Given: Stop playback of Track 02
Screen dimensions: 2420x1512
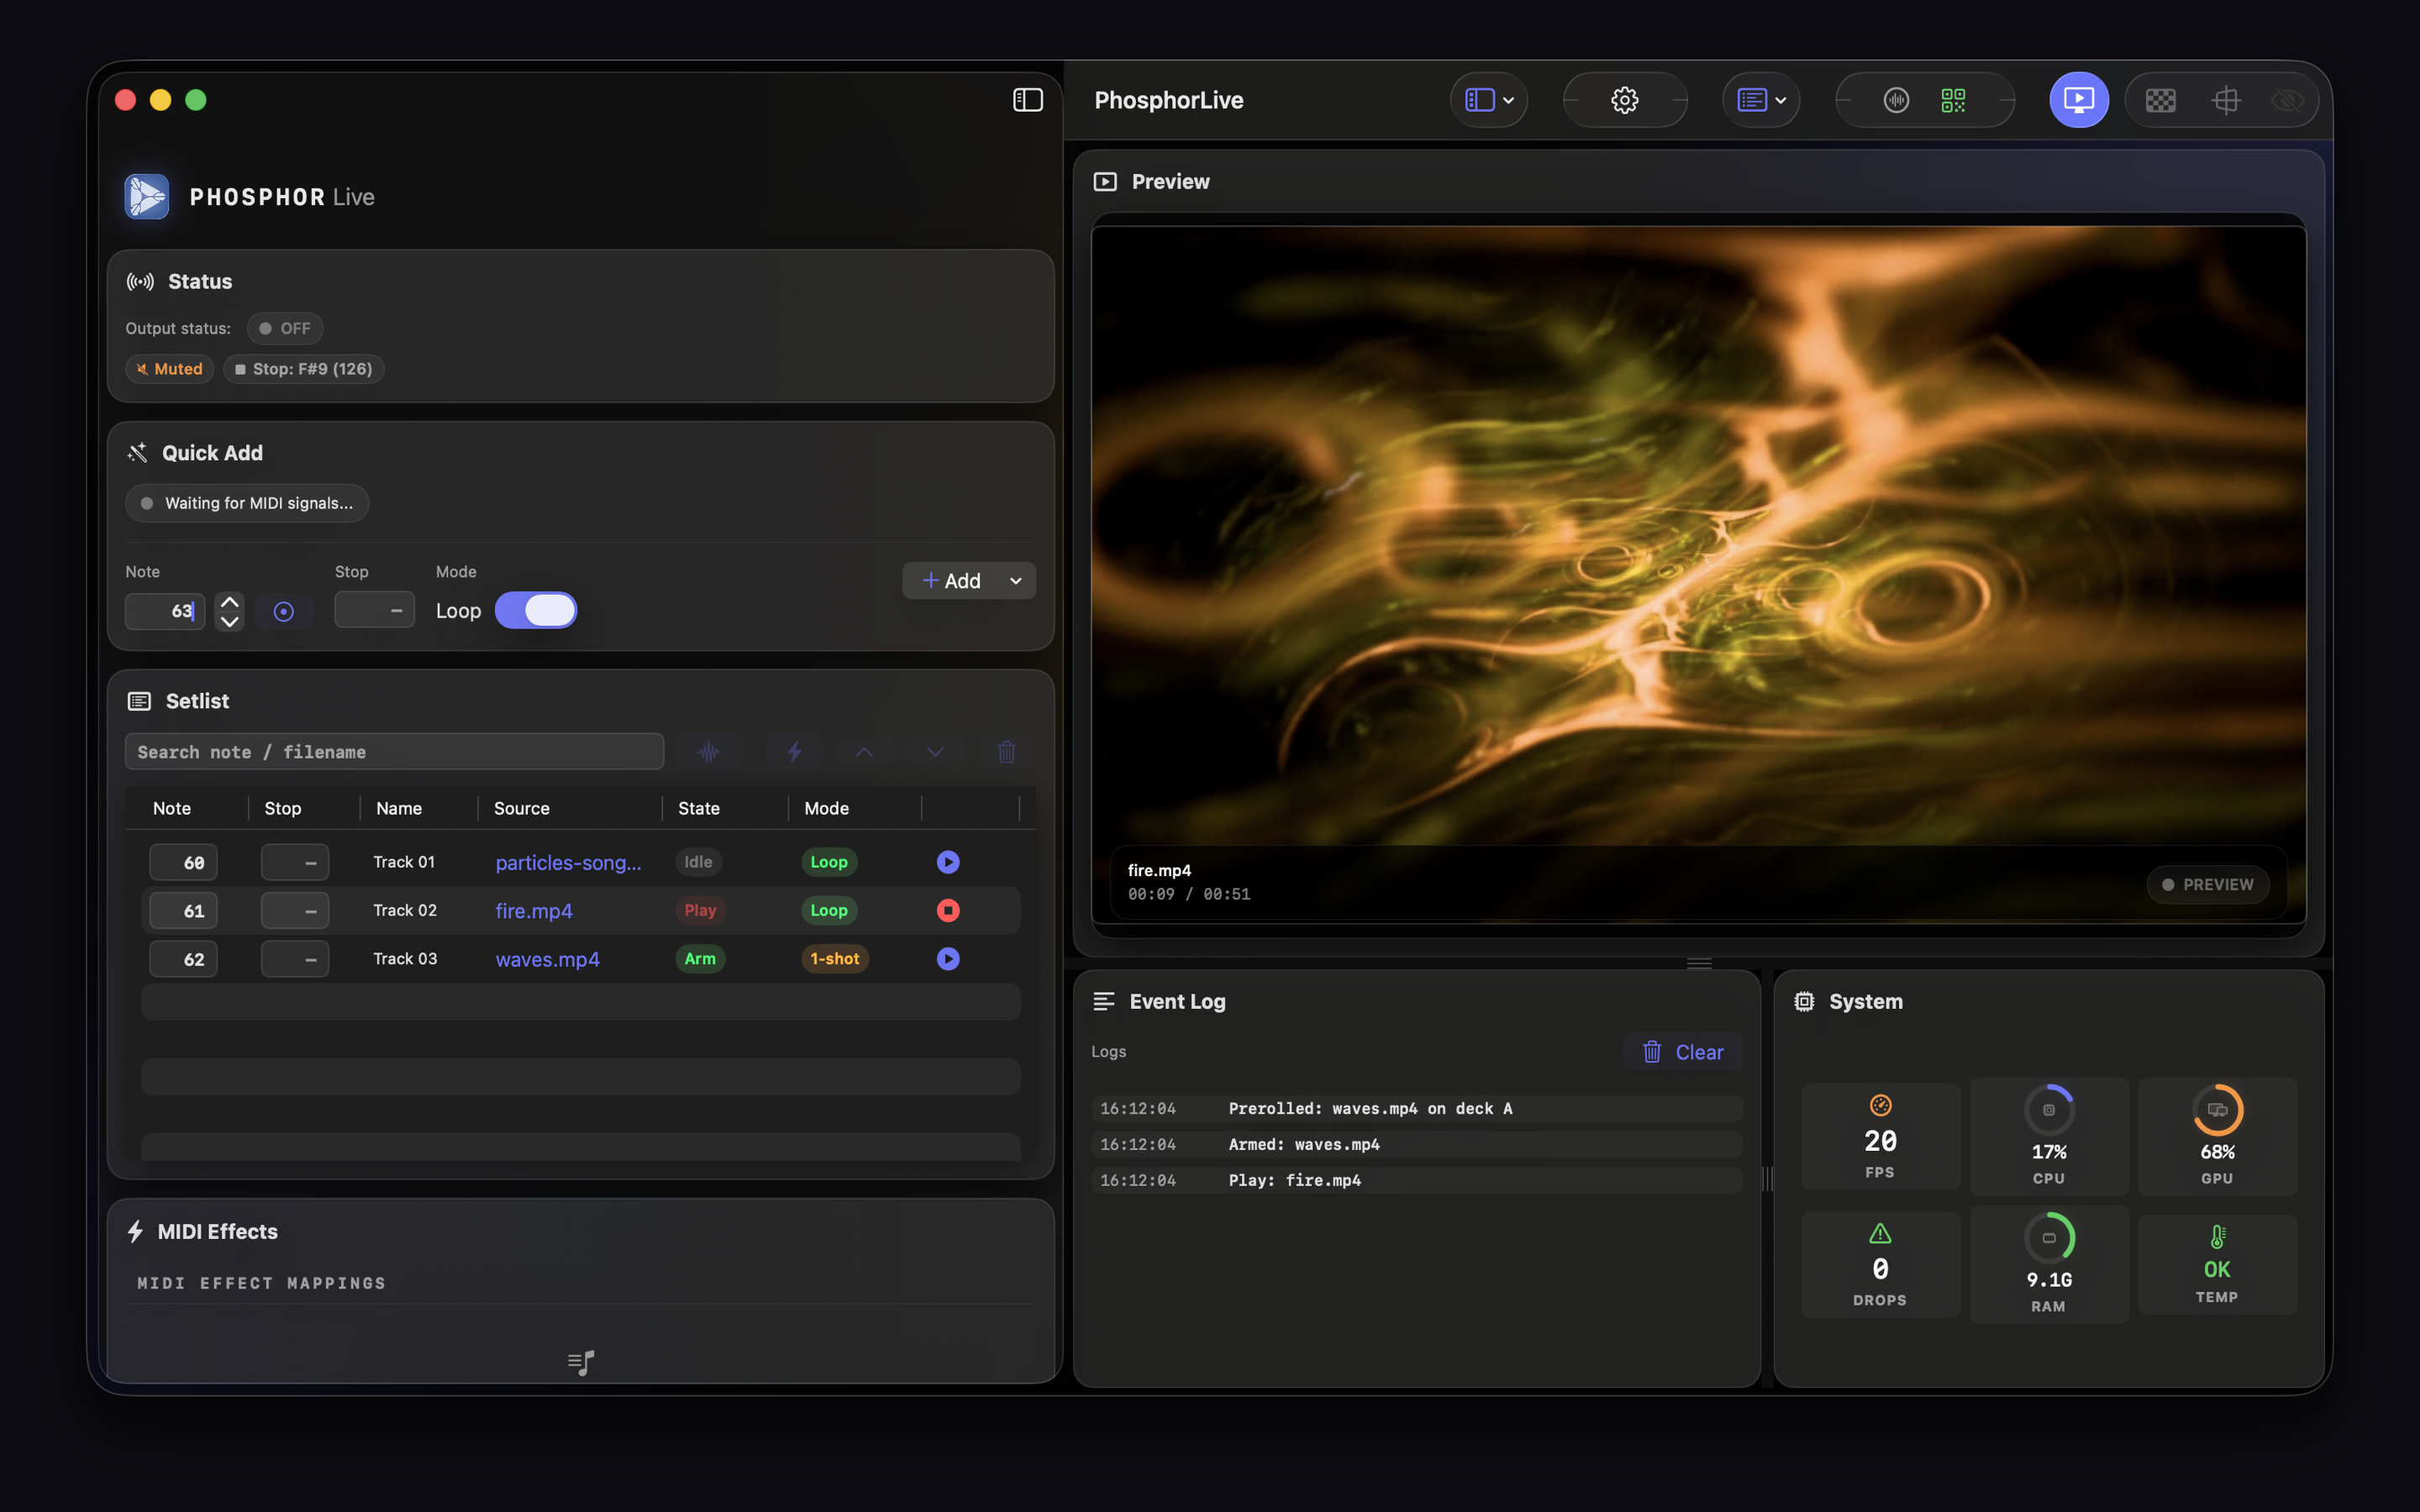Looking at the screenshot, I should 948,910.
